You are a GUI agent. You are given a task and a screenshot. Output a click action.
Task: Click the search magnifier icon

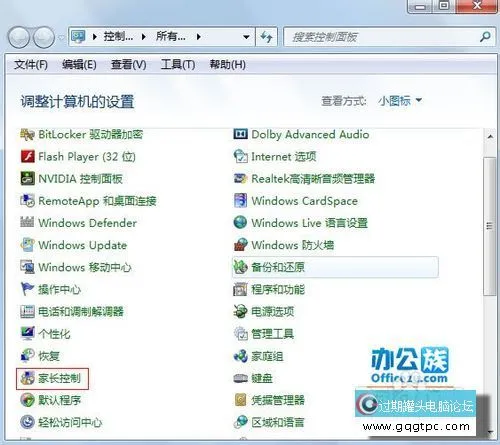pyautogui.click(x=485, y=37)
